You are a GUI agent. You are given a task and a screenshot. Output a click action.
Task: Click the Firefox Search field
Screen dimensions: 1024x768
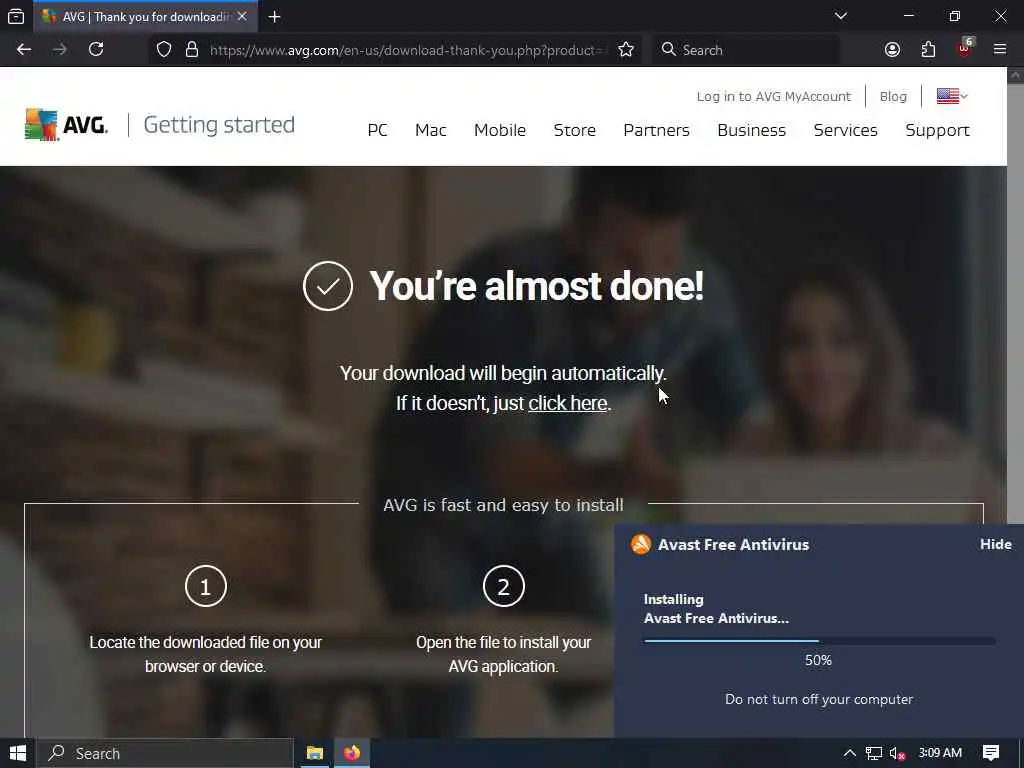coord(746,50)
